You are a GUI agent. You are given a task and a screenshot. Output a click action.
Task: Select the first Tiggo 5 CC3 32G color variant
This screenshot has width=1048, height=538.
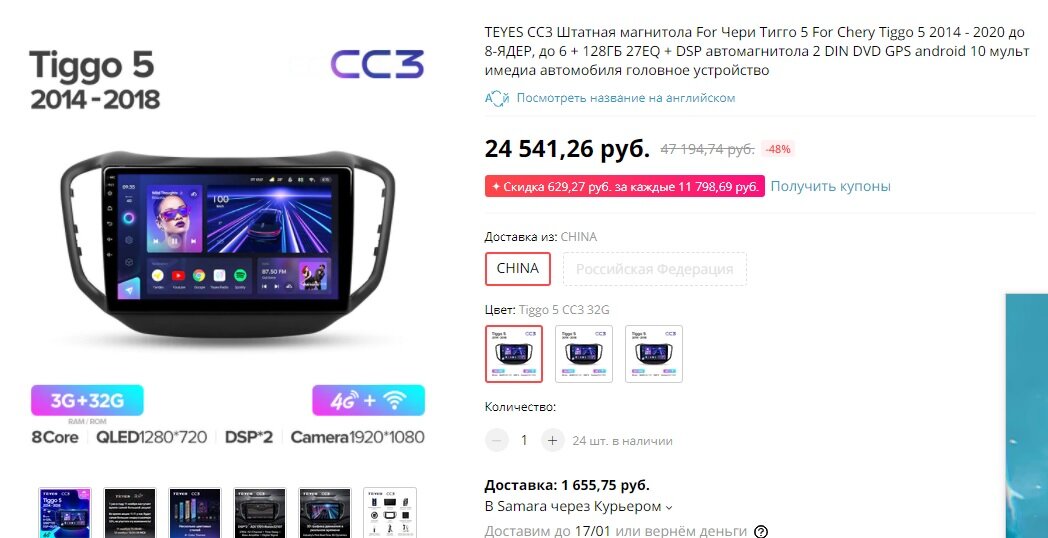point(513,354)
